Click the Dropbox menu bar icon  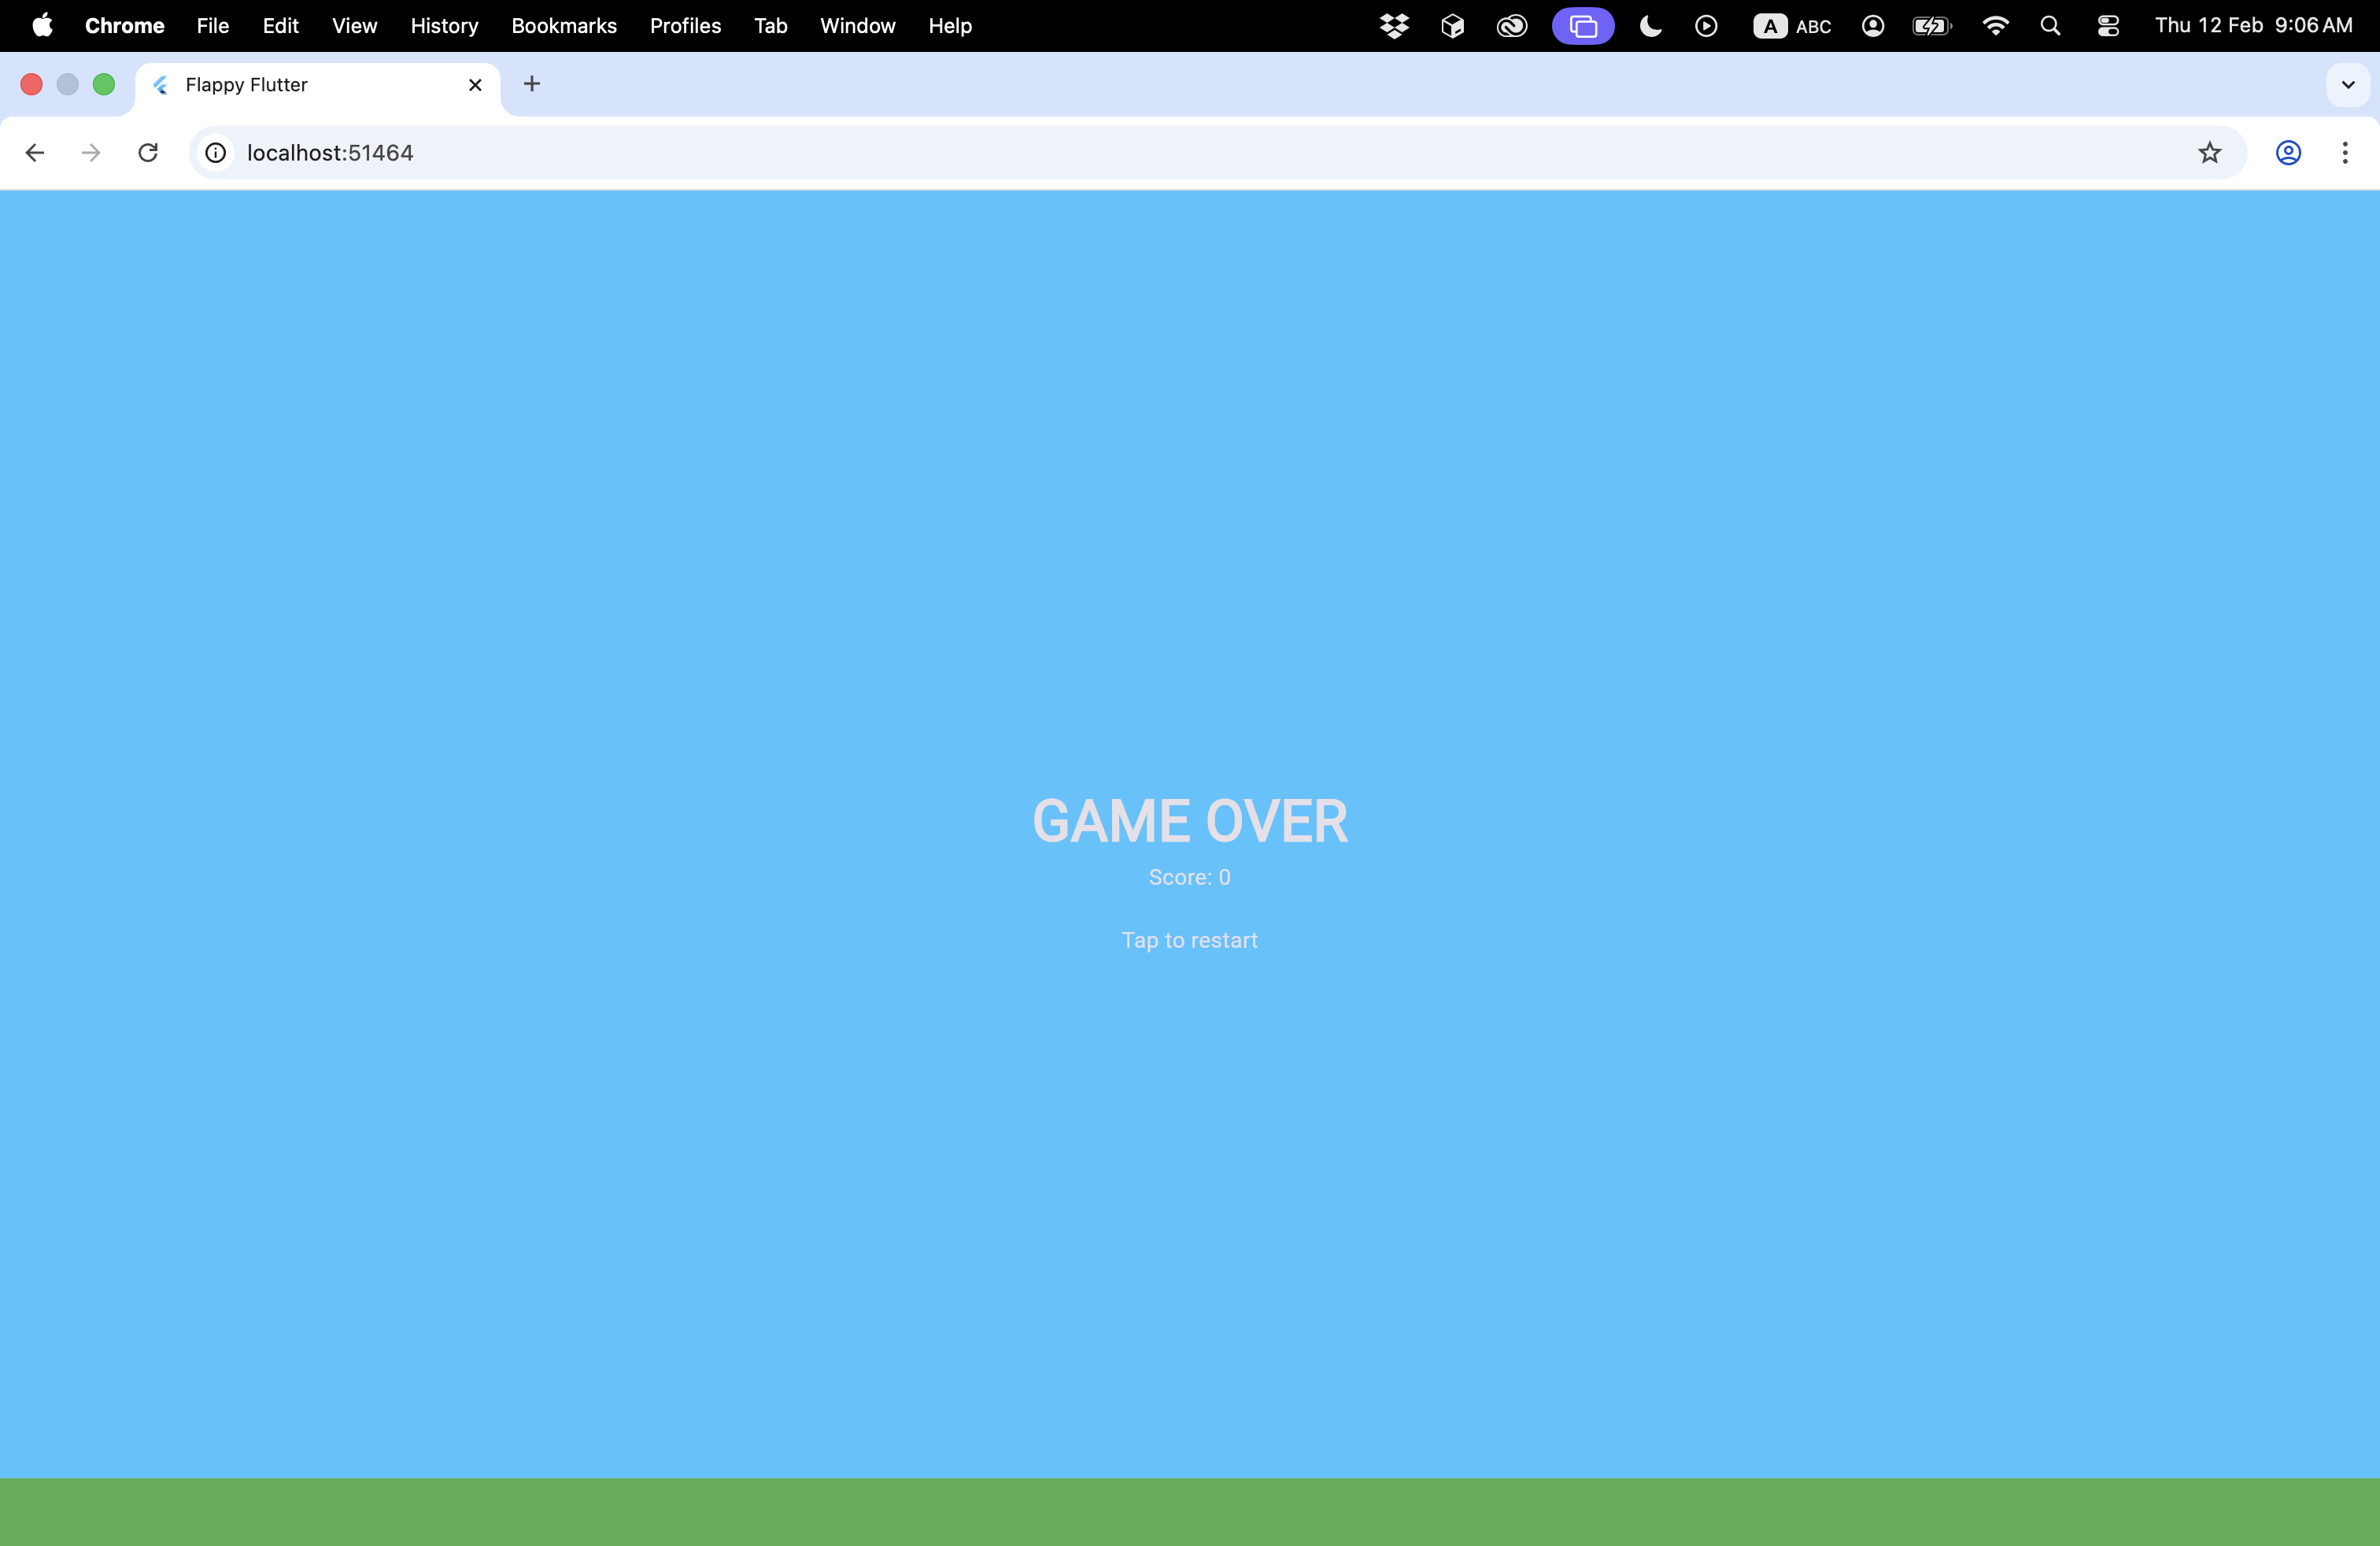pos(1394,26)
